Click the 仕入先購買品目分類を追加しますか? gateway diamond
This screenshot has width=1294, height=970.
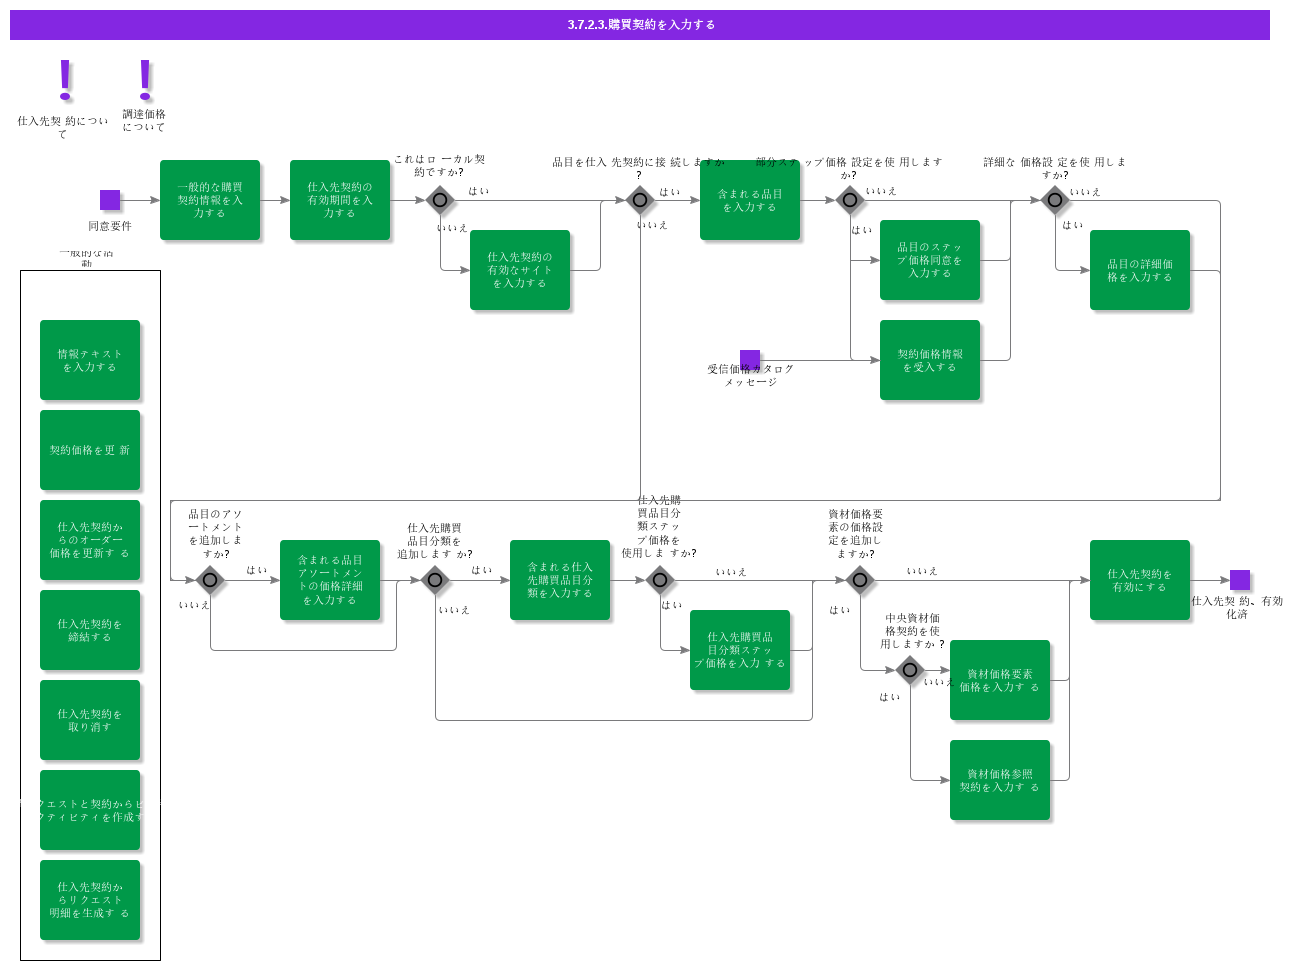click(435, 580)
